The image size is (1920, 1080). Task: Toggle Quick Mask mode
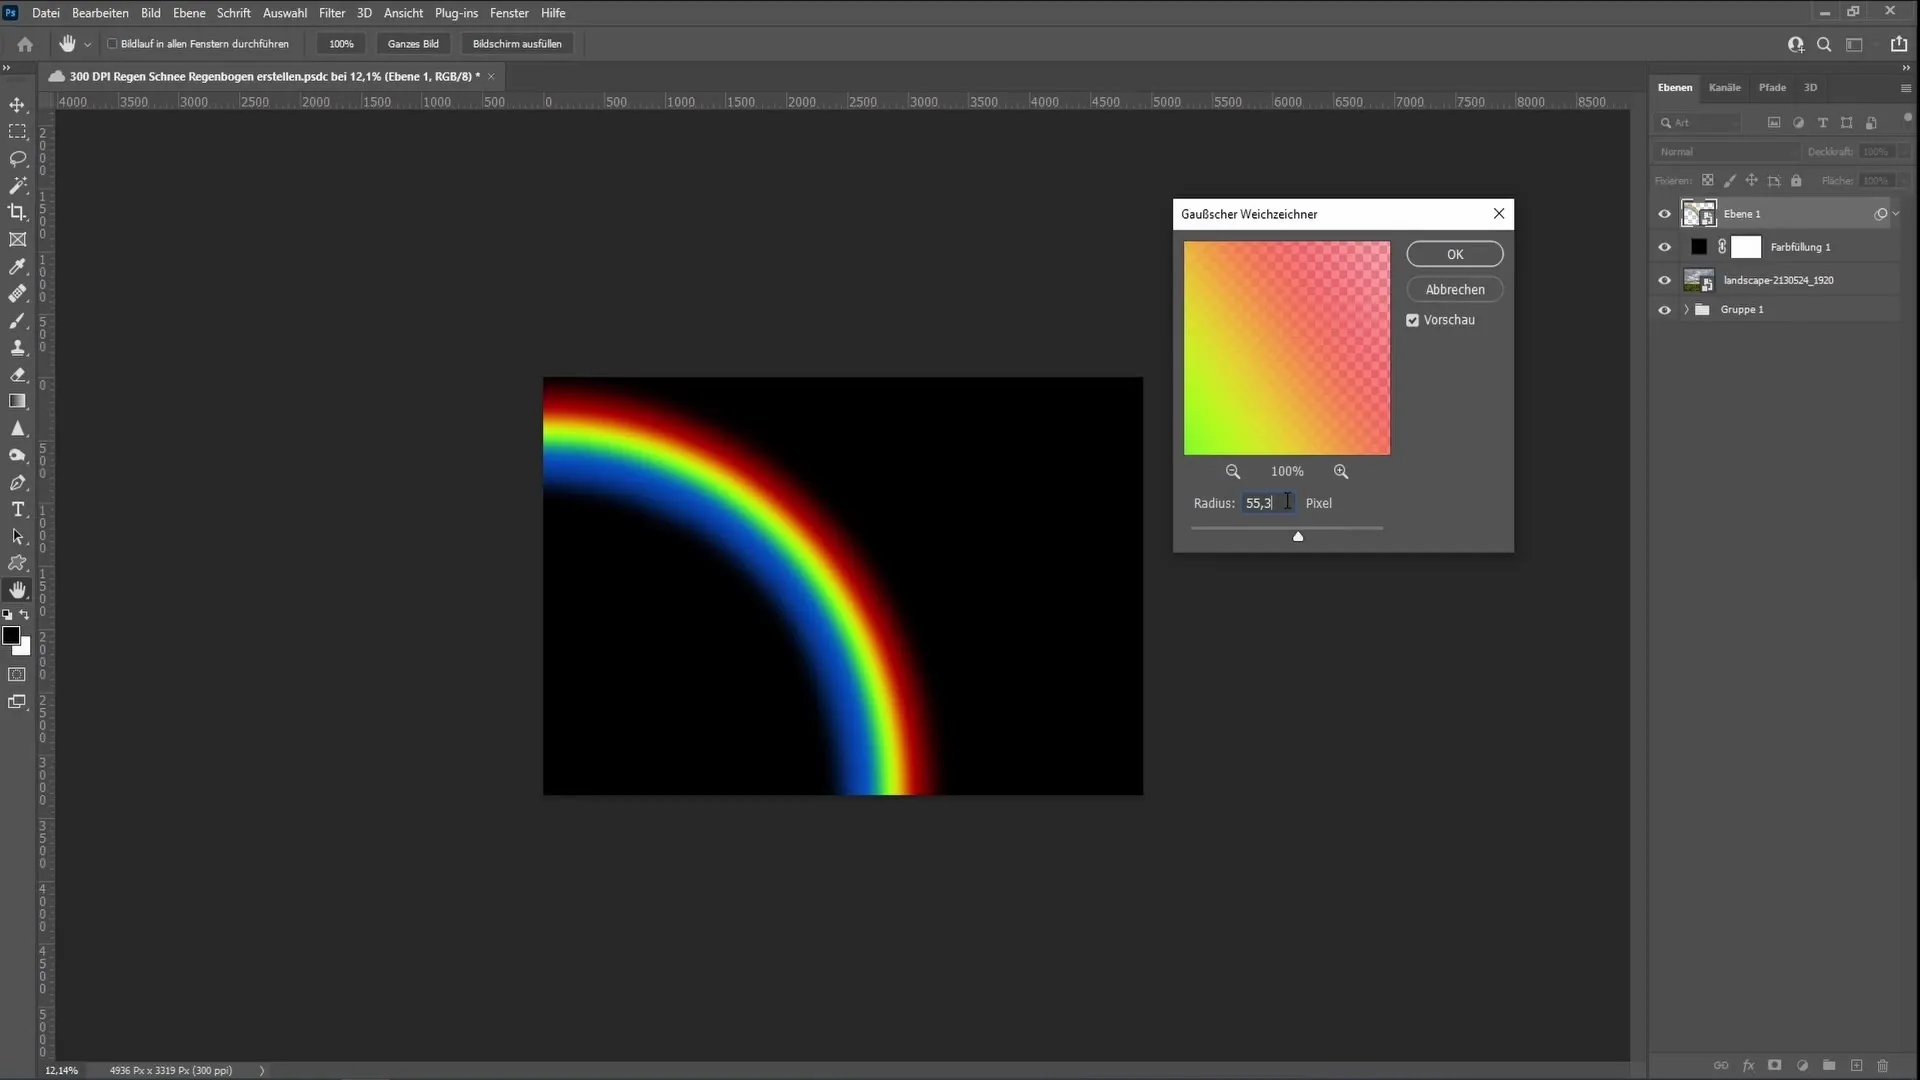point(17,675)
